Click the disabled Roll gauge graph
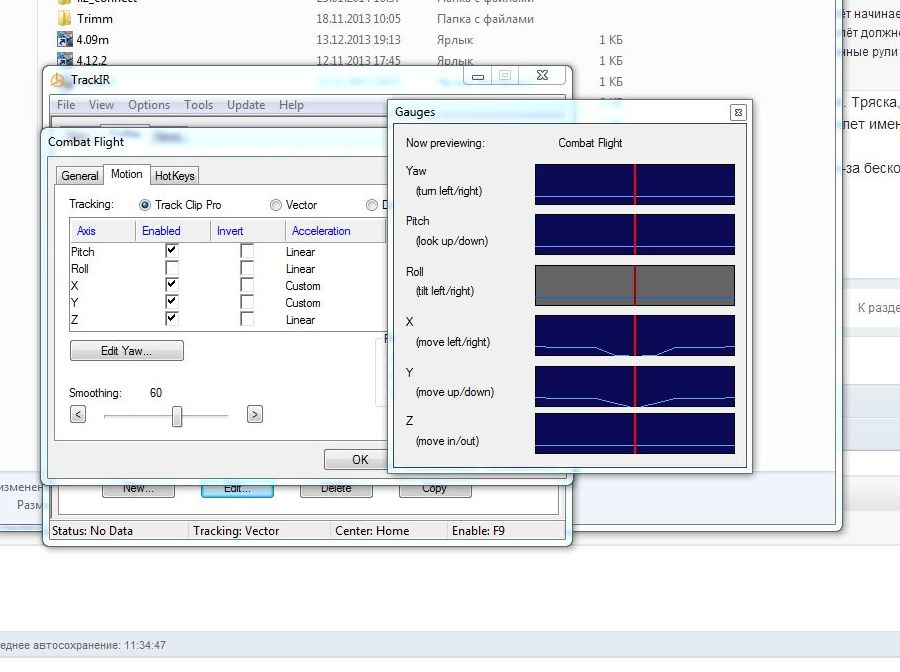The width and height of the screenshot is (900, 672). click(635, 285)
